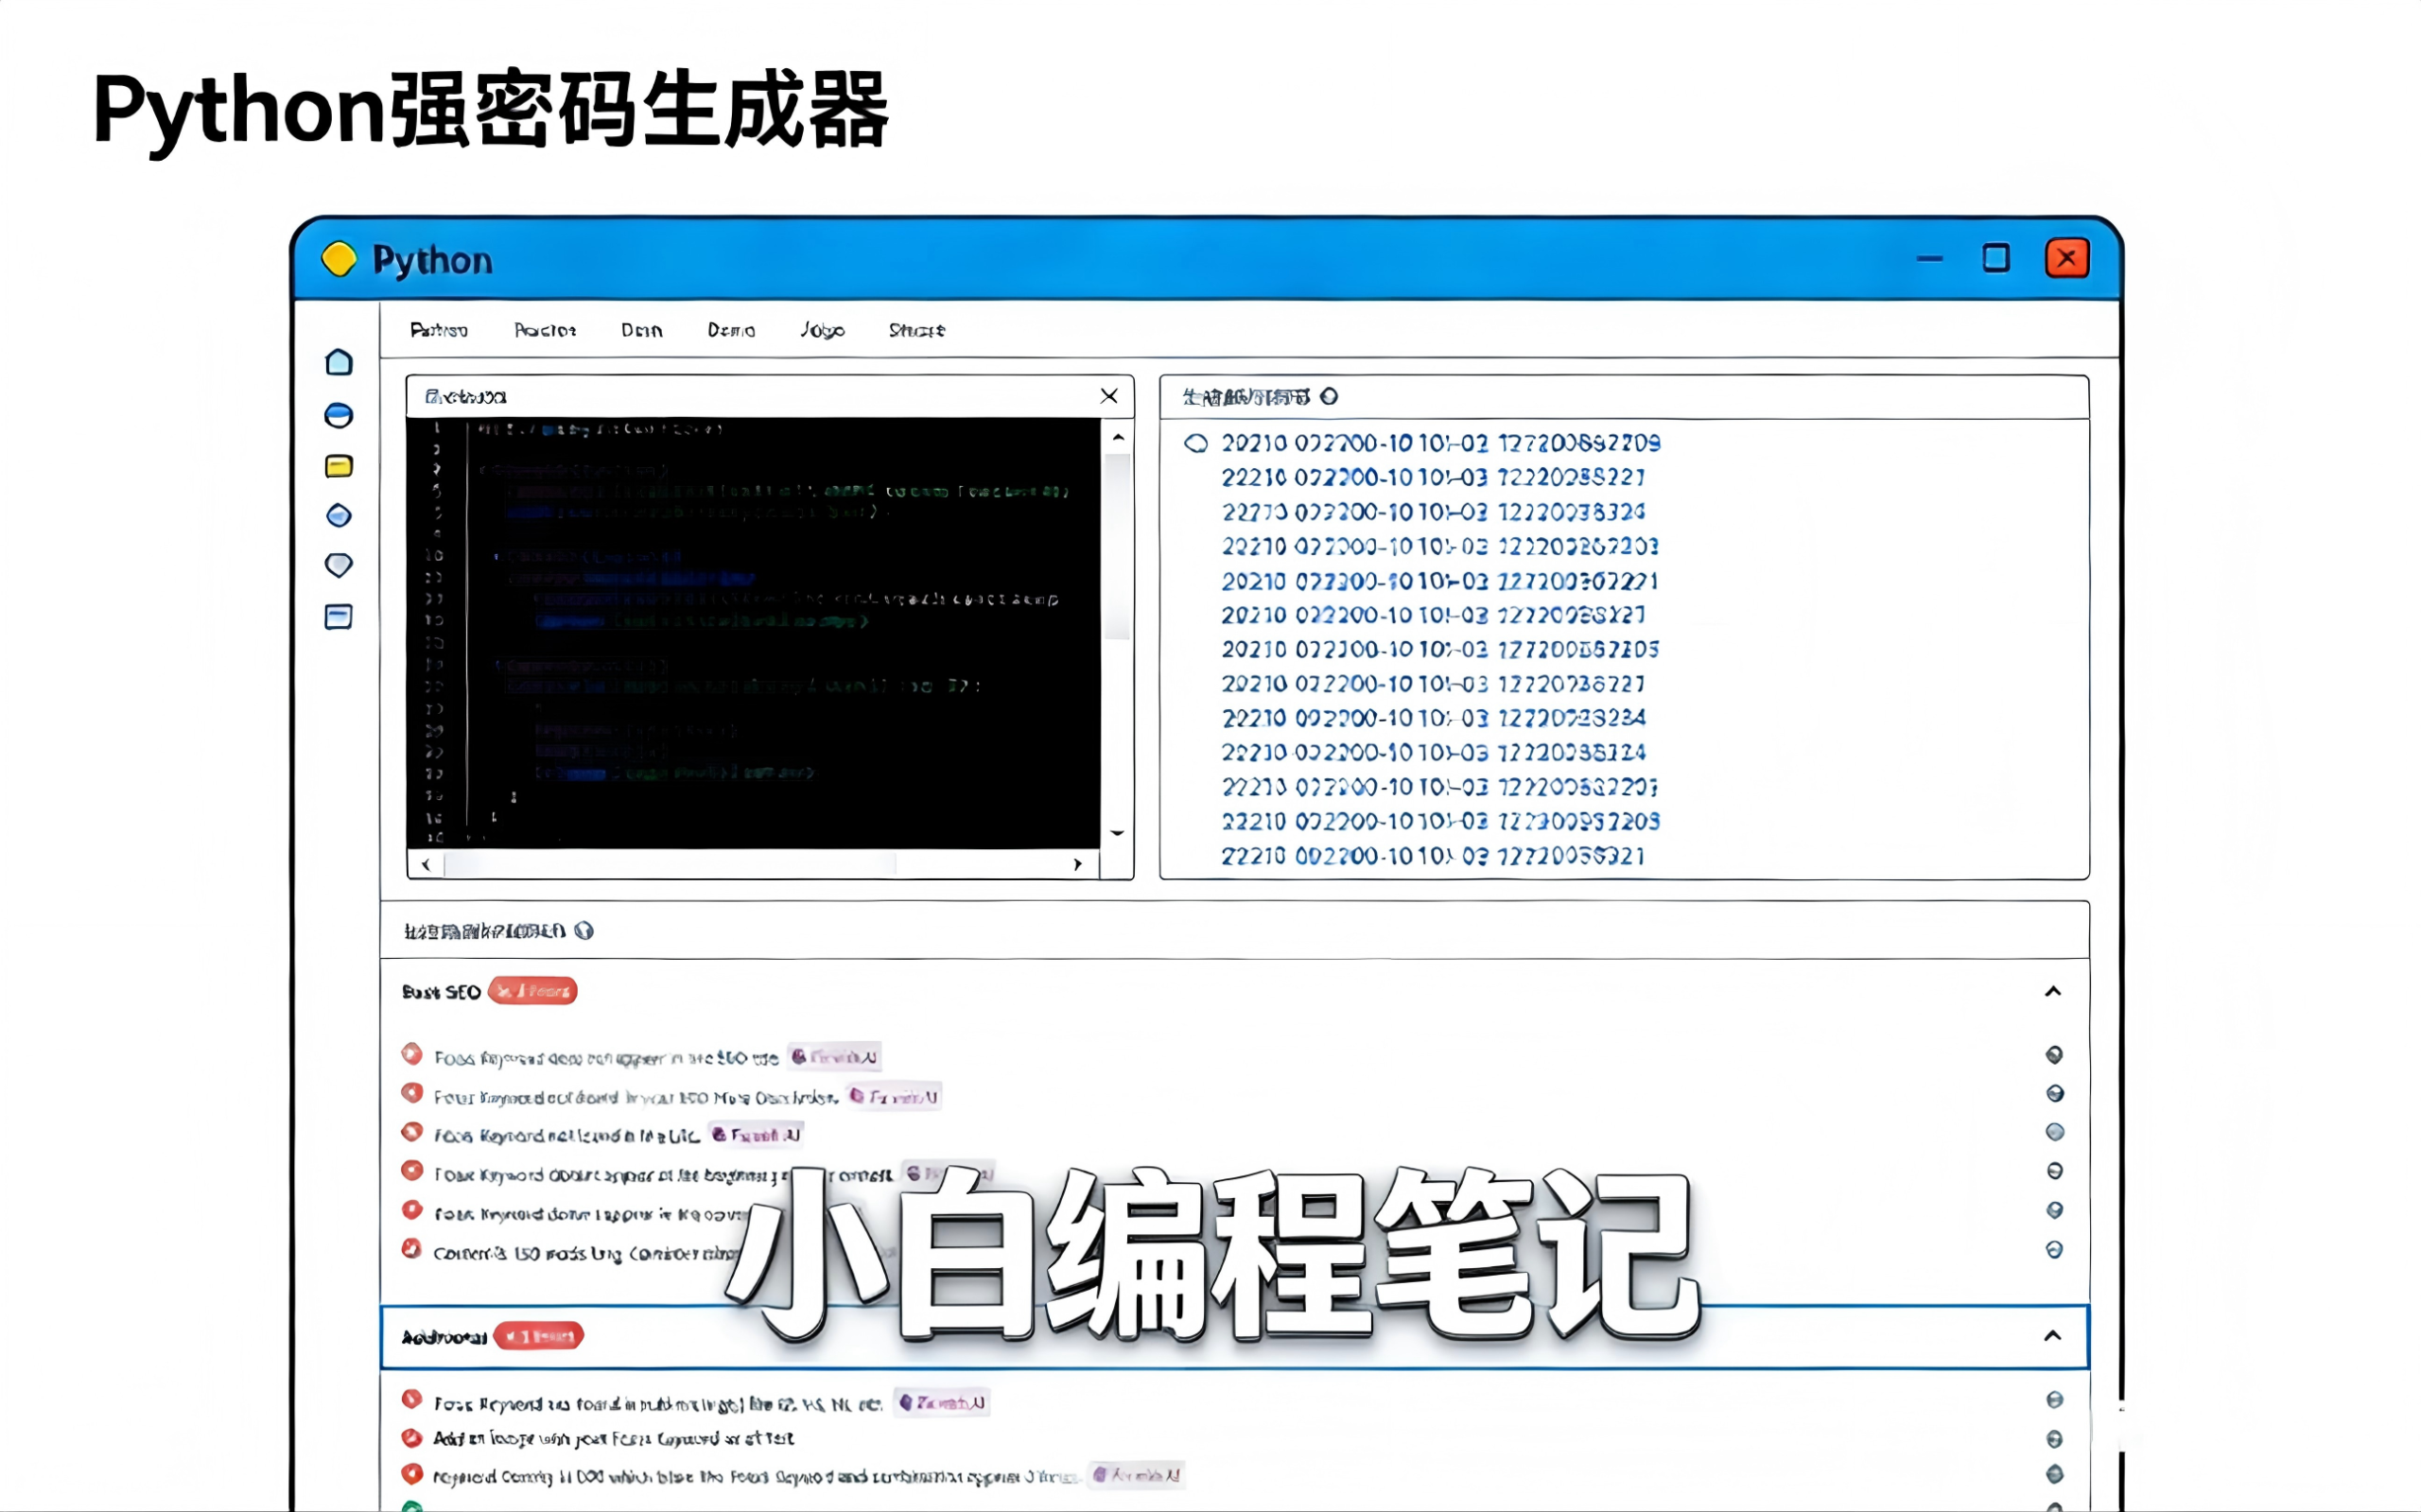Click the first Fix with AI button
Viewport: 2421px width, 1512px height.
point(835,1056)
